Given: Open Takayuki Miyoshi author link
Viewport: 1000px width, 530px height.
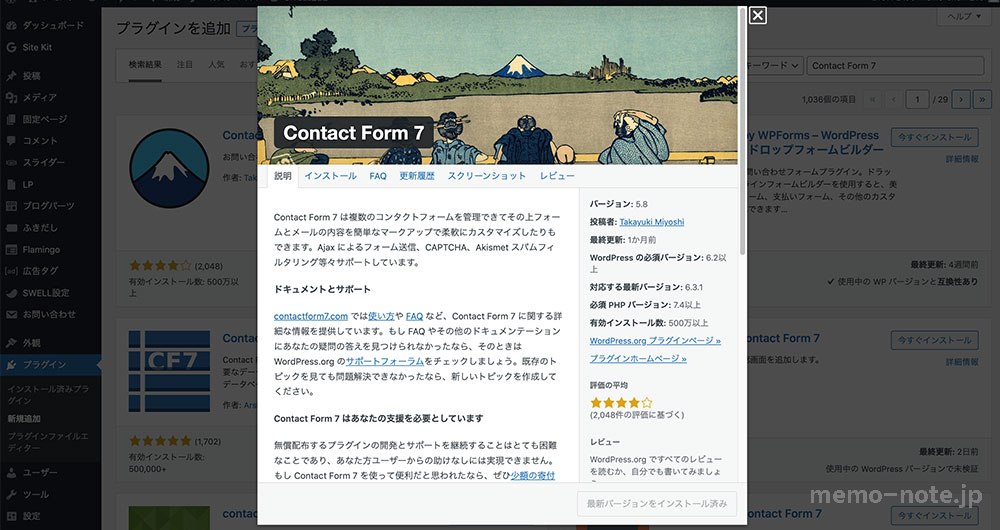Looking at the screenshot, I should click(x=652, y=222).
